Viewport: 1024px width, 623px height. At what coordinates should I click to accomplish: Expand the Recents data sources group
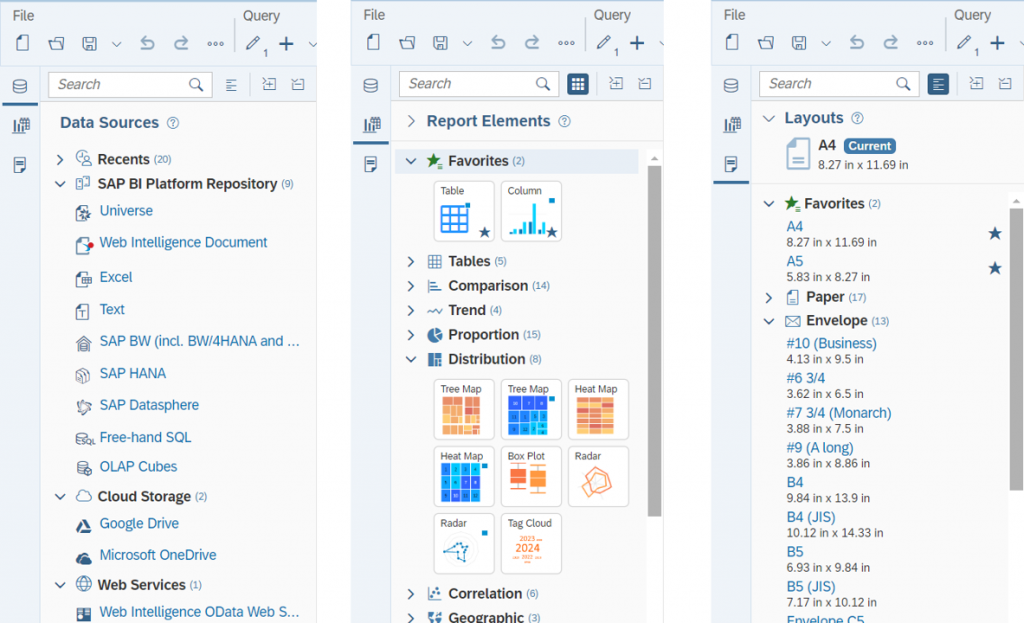60,159
